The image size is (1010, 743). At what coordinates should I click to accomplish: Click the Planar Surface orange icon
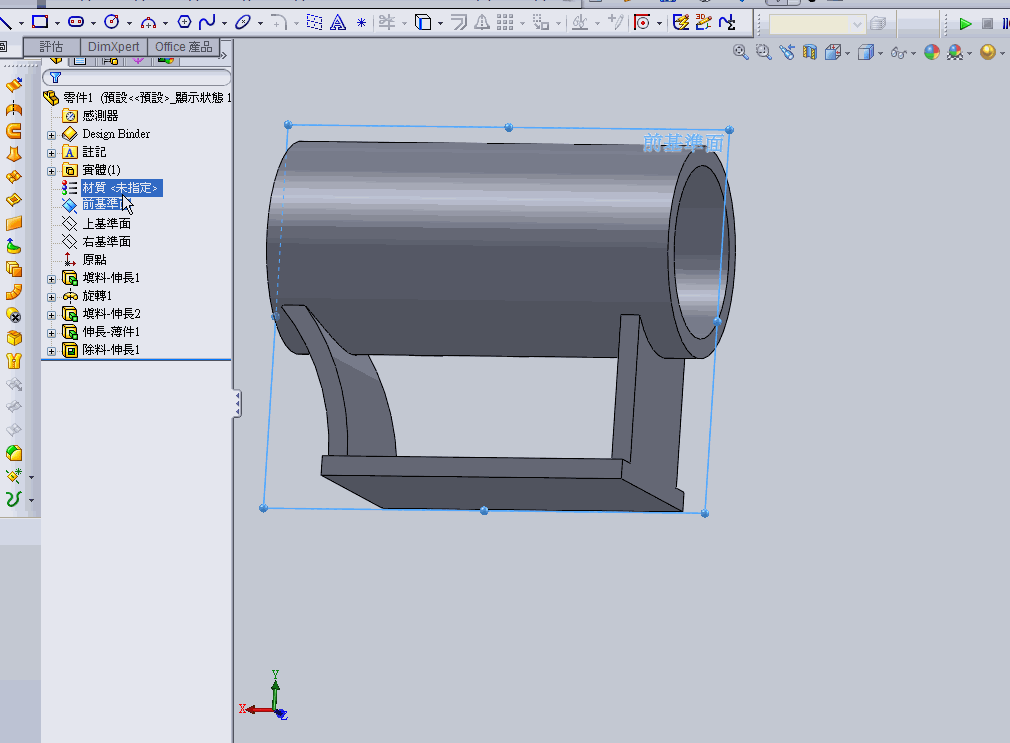click(x=14, y=224)
